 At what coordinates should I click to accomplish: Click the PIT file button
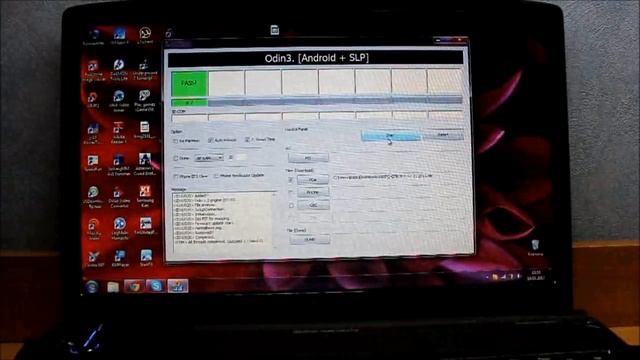(x=308, y=158)
